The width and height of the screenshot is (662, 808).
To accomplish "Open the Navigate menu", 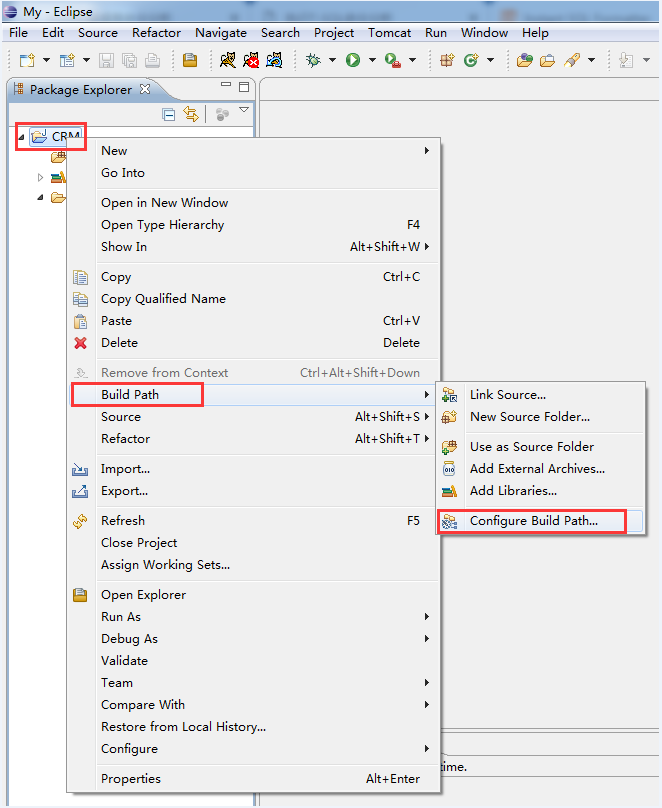I will pyautogui.click(x=220, y=32).
